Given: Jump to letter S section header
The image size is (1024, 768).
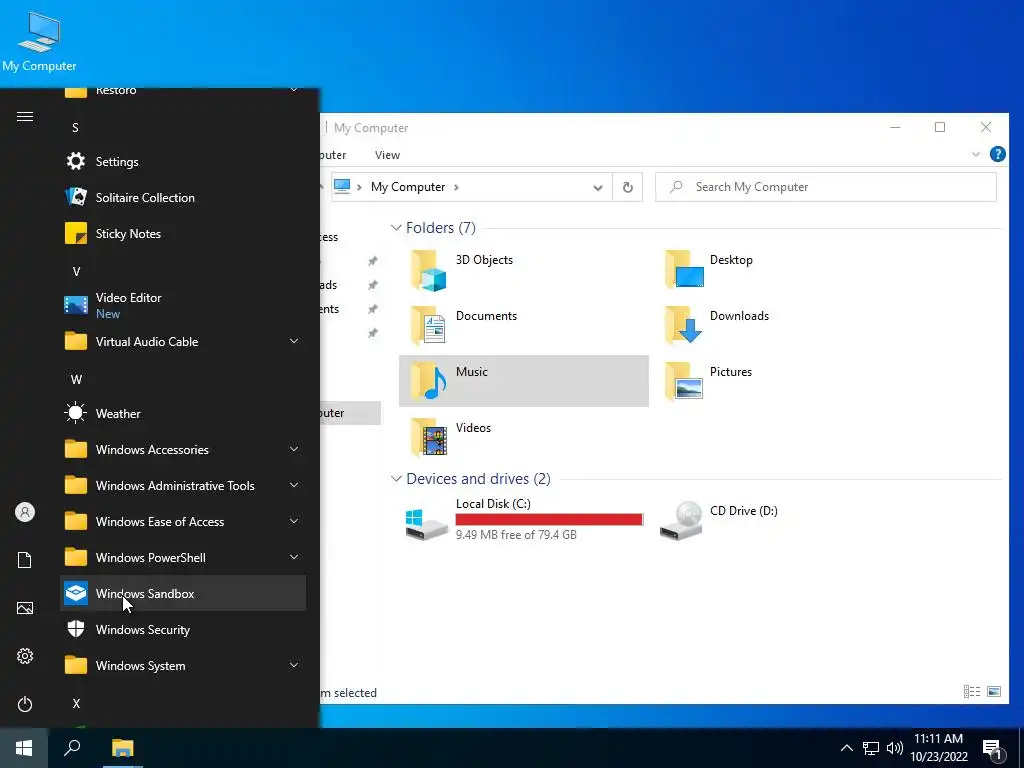Looking at the screenshot, I should coord(75,127).
